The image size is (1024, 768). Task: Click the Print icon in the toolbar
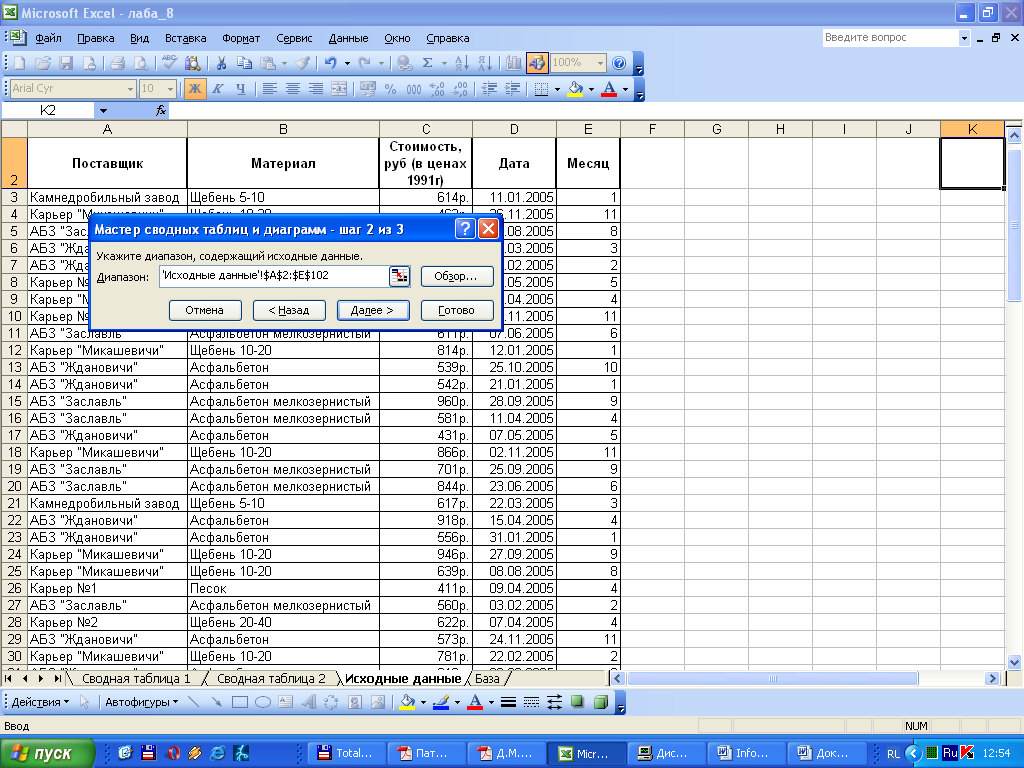click(118, 63)
